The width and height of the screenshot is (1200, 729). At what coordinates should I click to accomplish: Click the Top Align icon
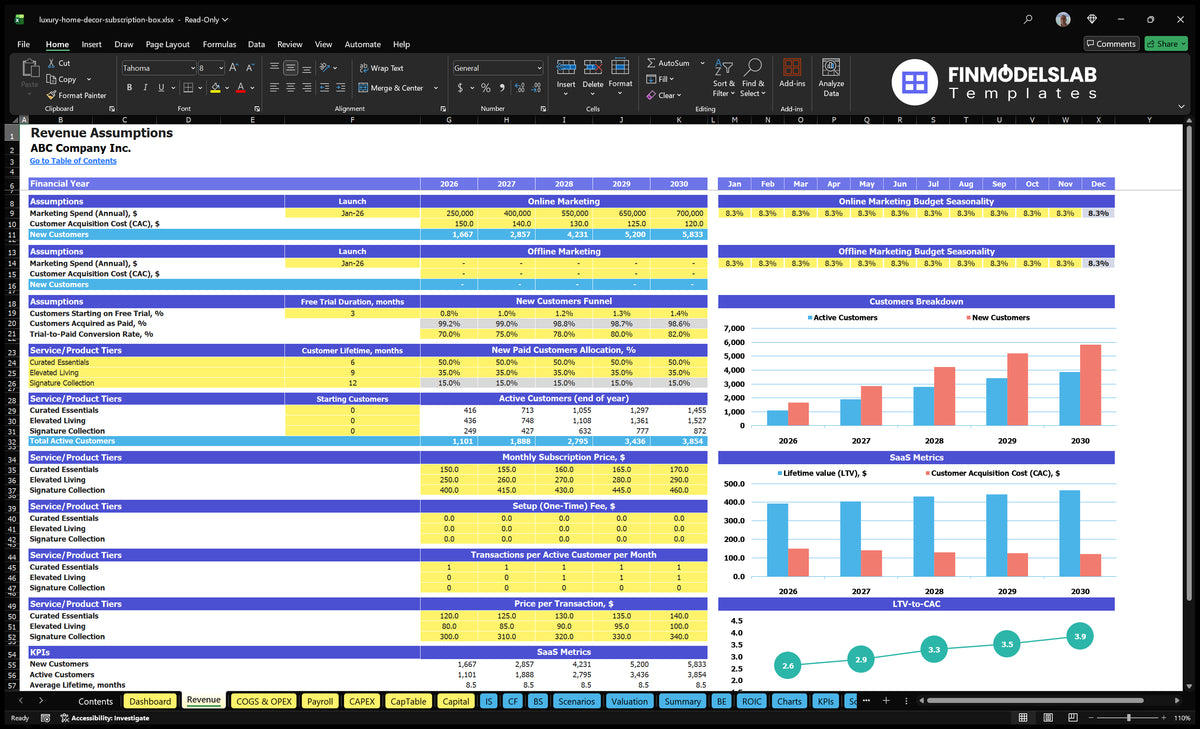(275, 68)
